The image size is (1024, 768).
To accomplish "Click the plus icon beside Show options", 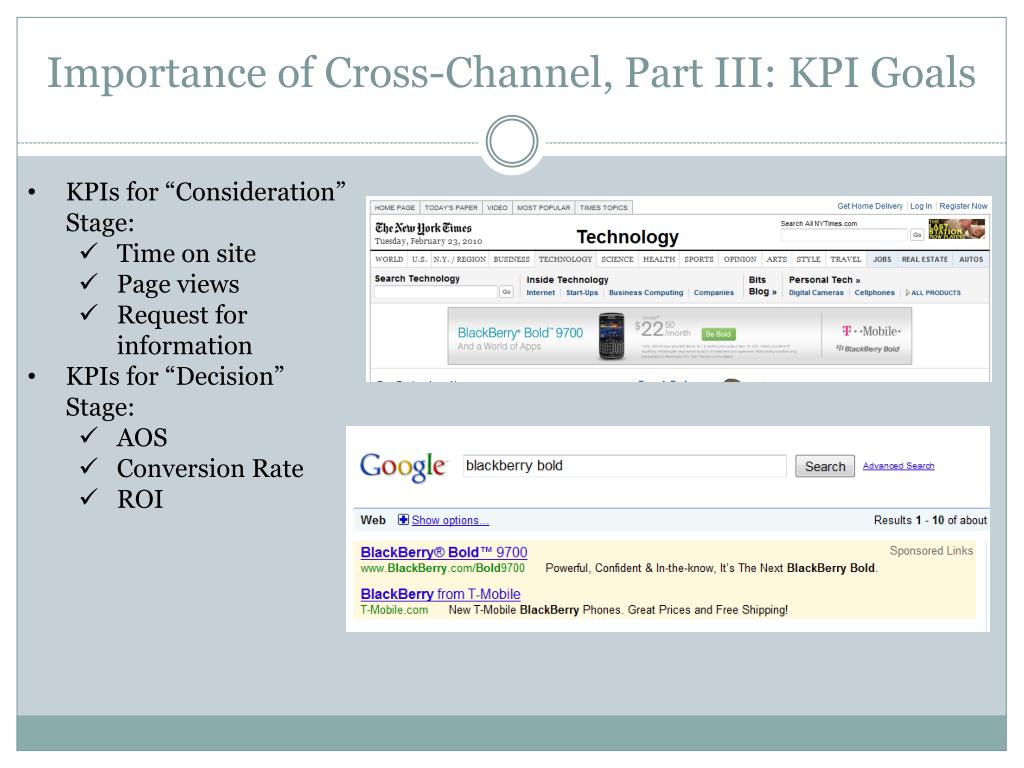I will point(403,520).
